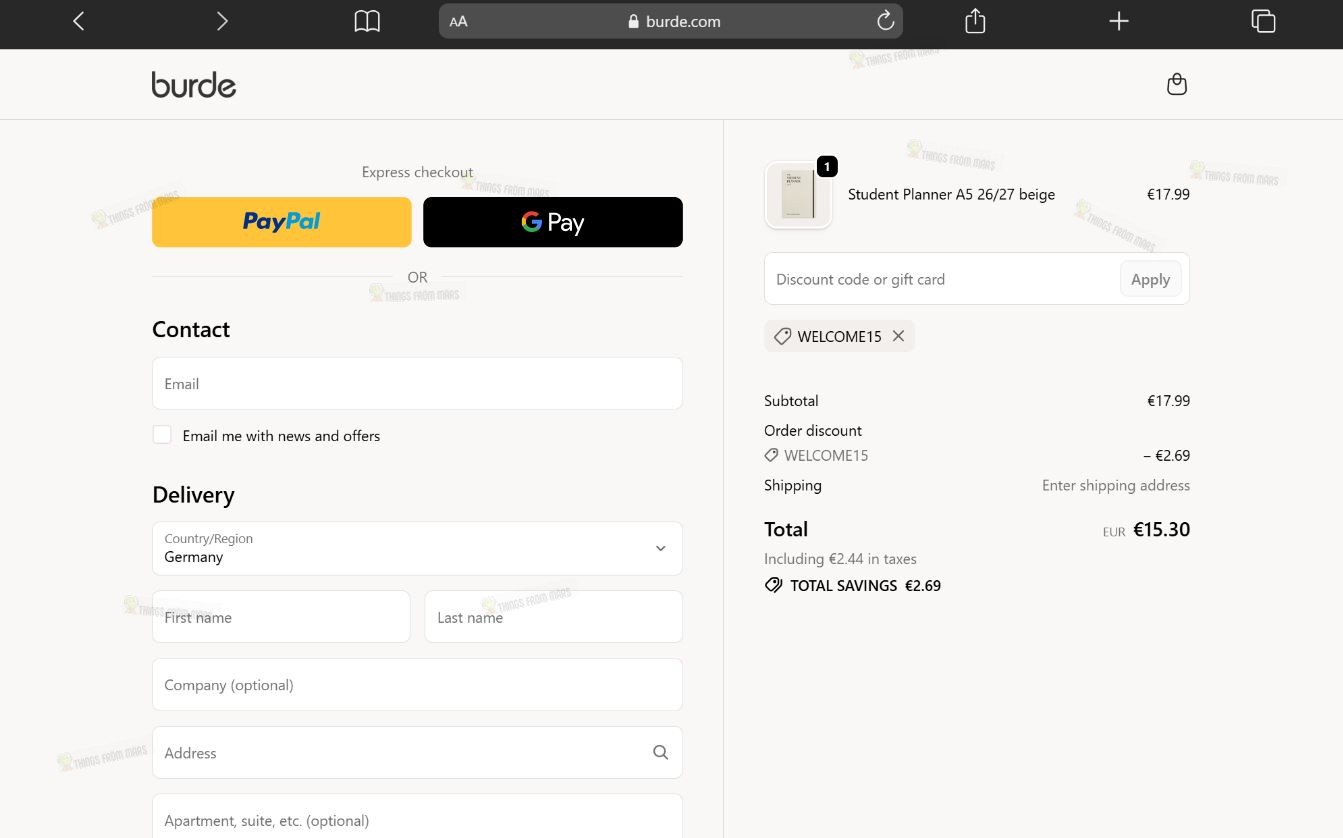The image size is (1343, 838).
Task: Click the TOTAL SAVINGS €2.69 text
Action: 865,585
